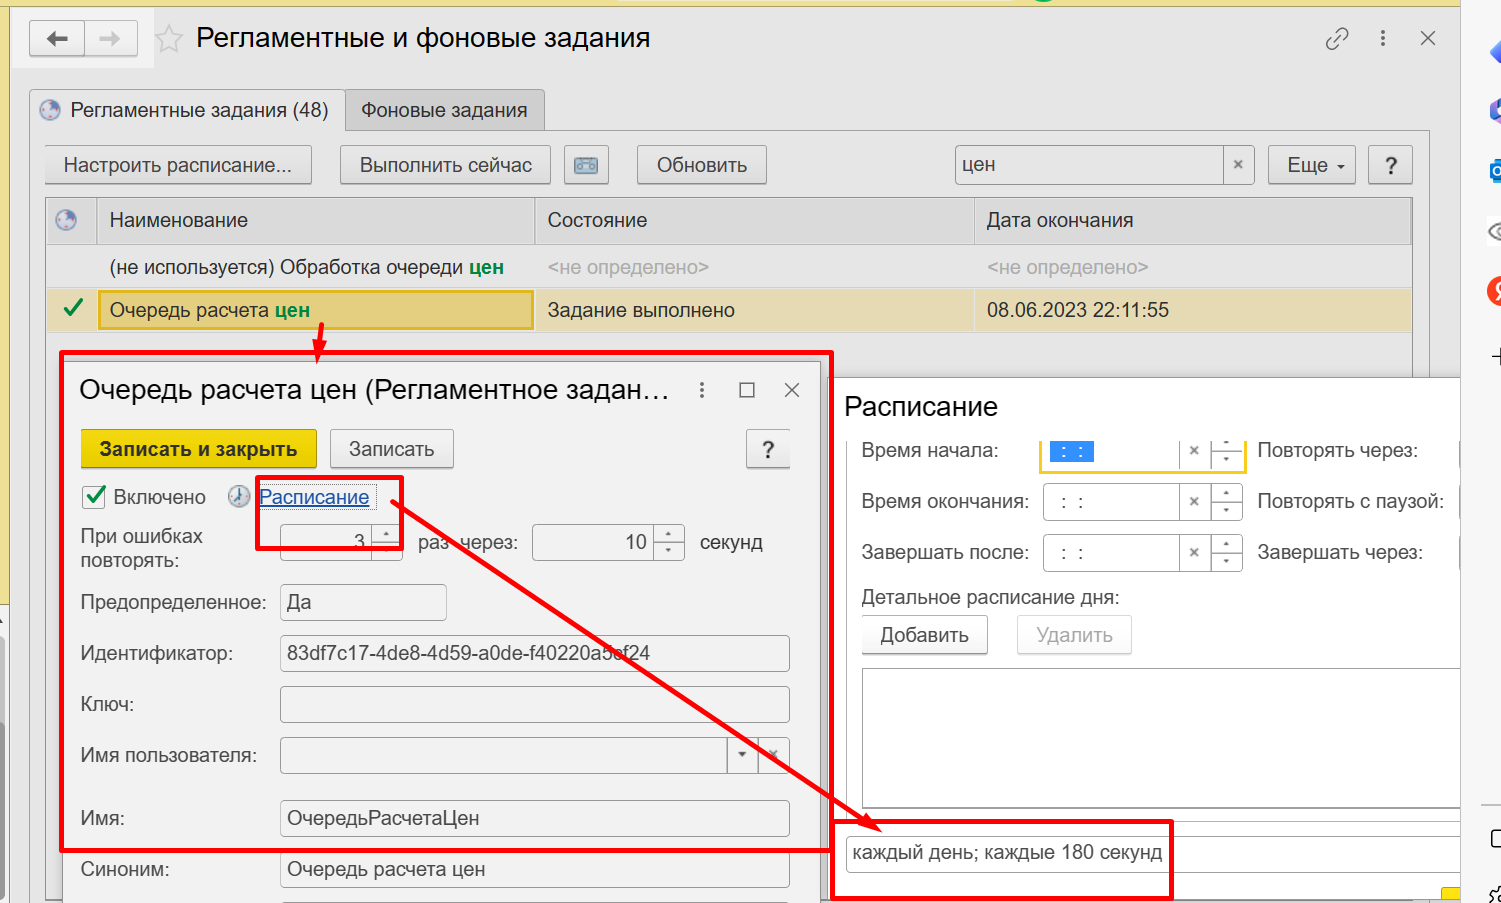Select the Обработка очереди цен row
Screen dimensions: 1501x903
[x=306, y=267]
